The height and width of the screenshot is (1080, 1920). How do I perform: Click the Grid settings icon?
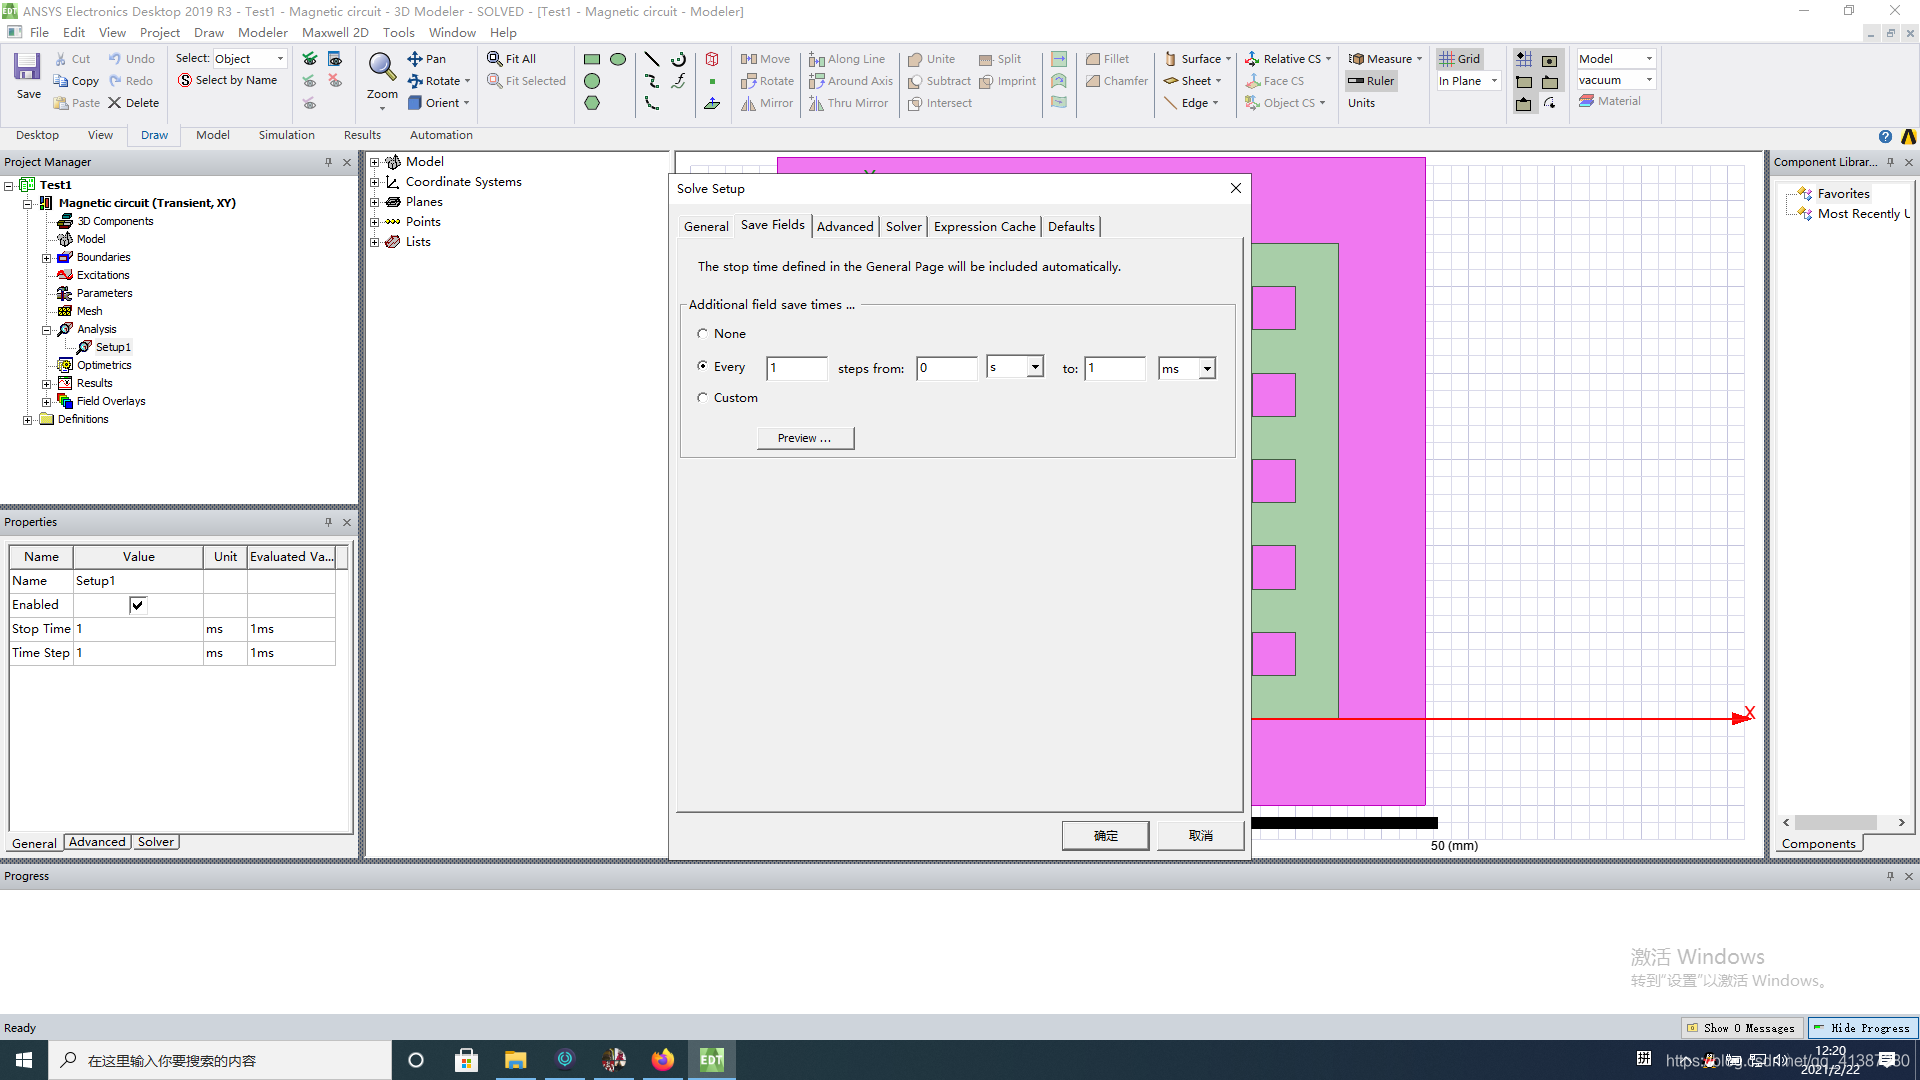(1459, 59)
